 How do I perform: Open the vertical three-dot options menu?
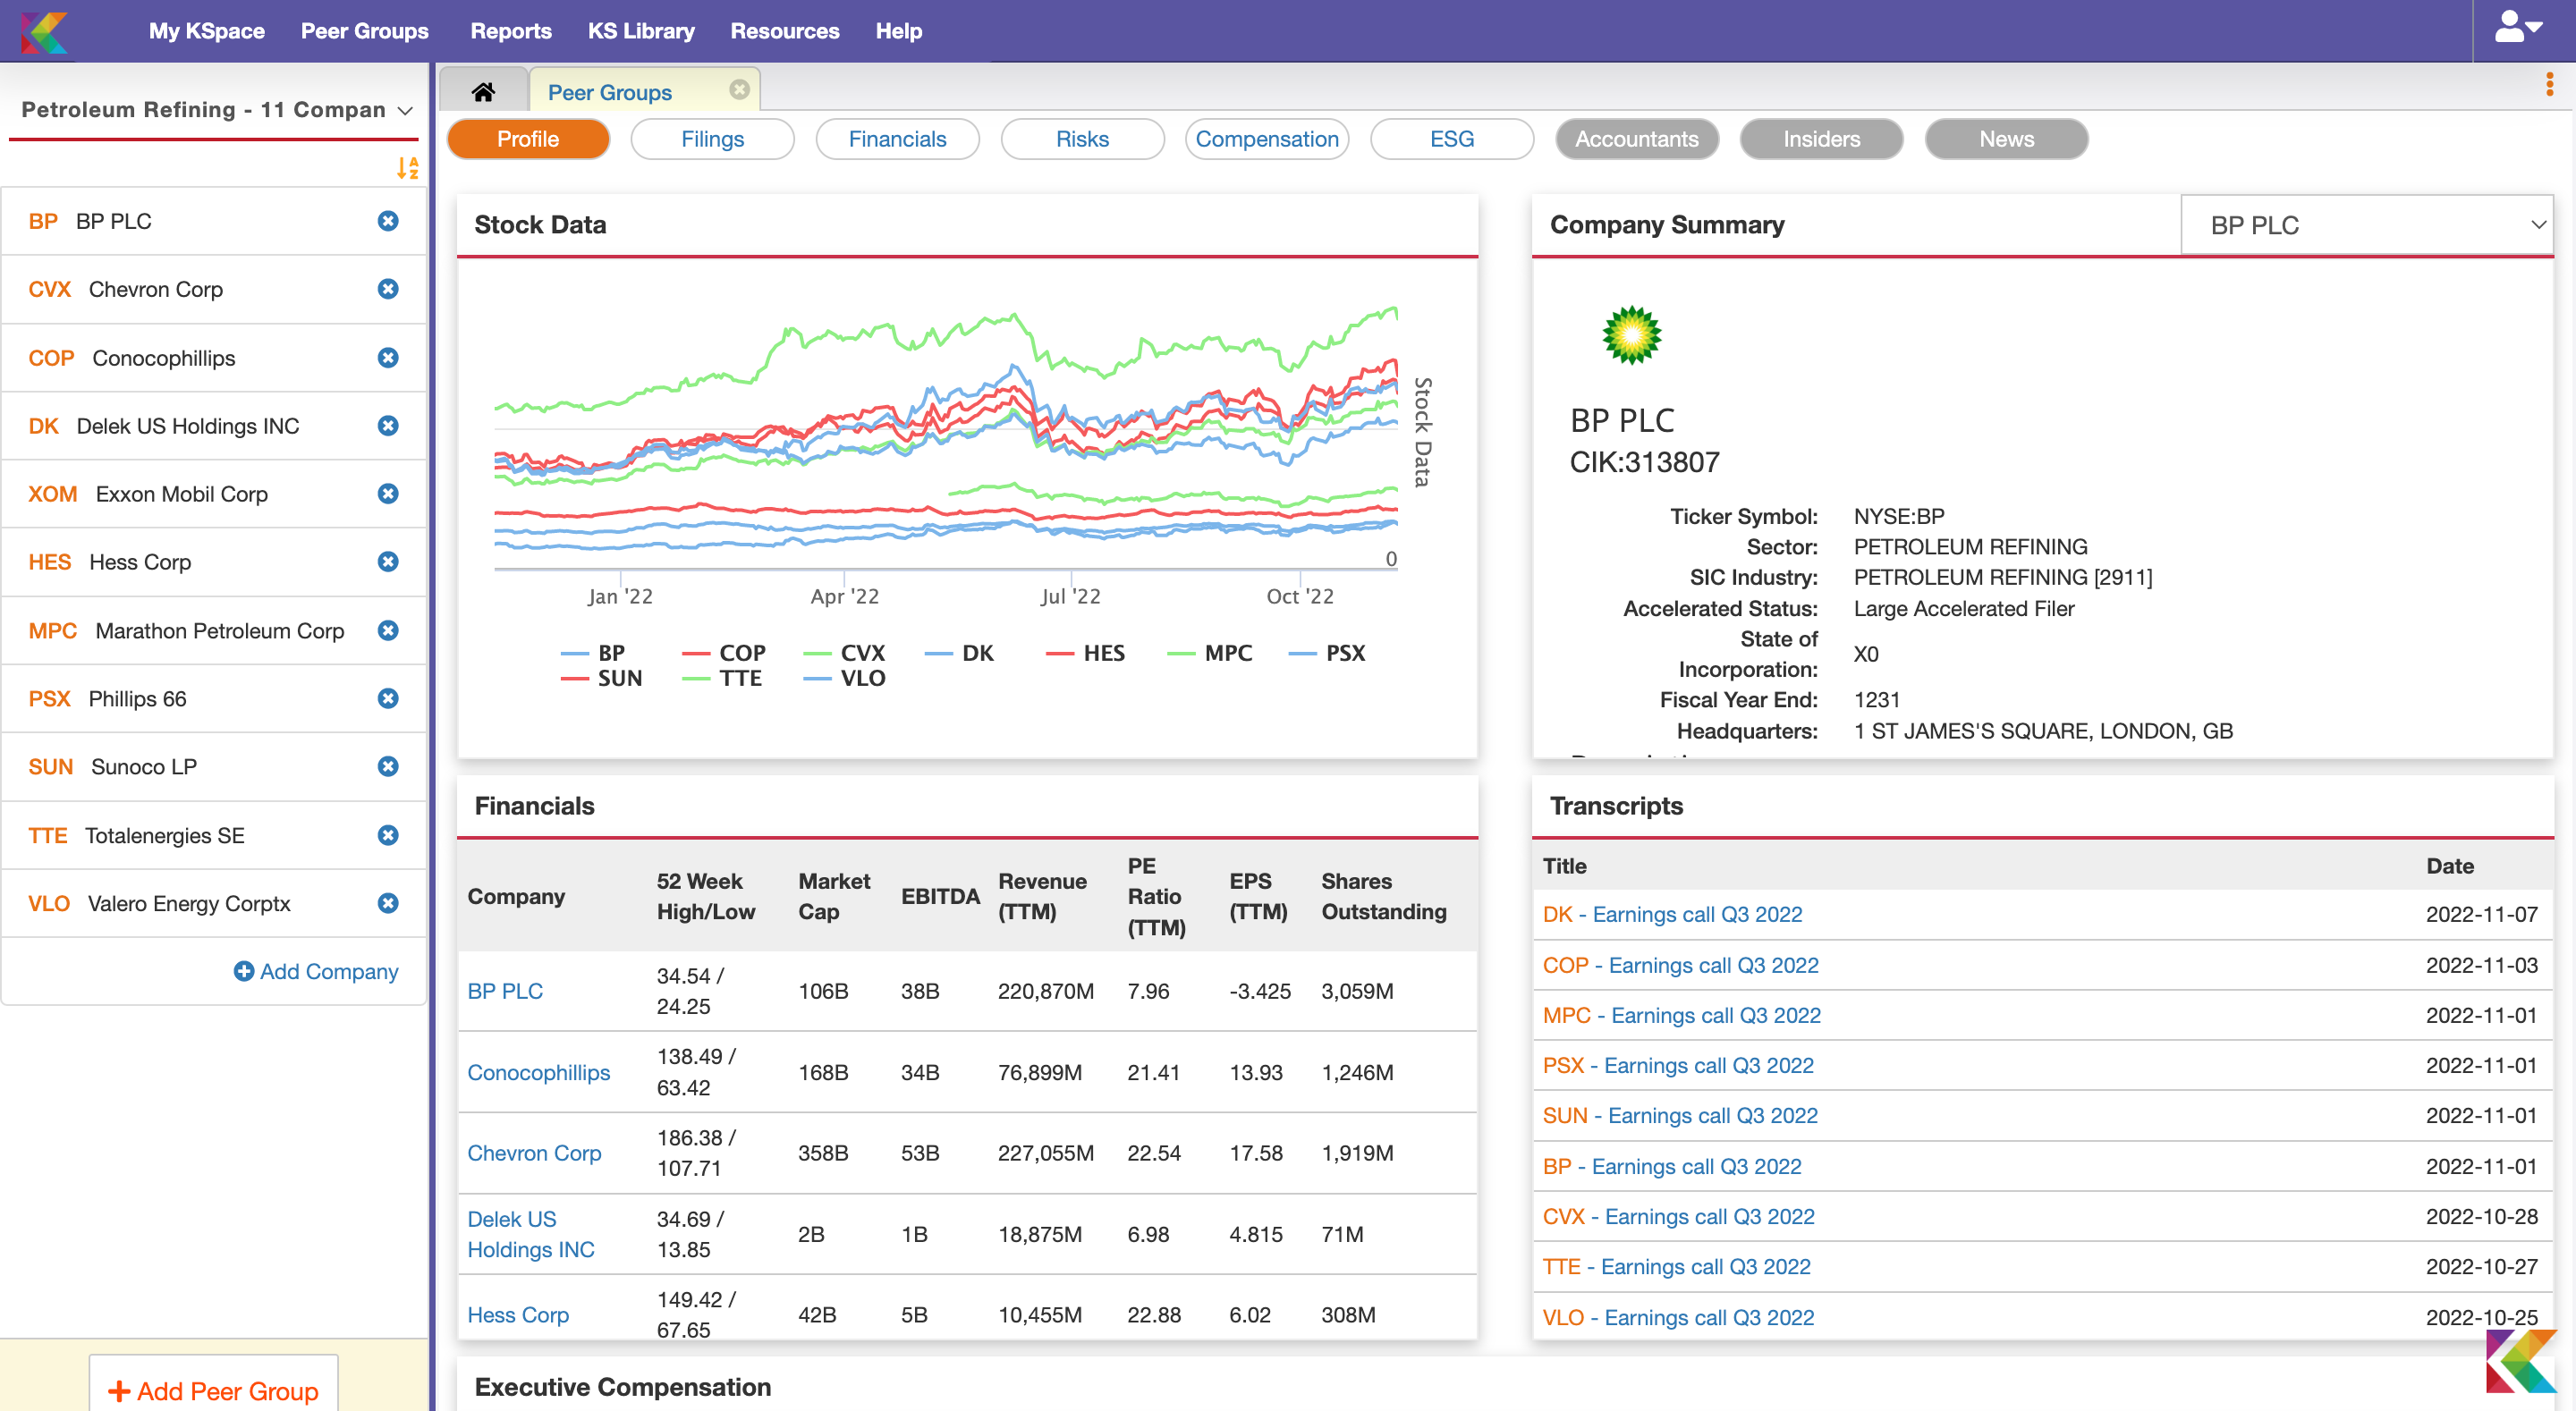pyautogui.click(x=2549, y=85)
